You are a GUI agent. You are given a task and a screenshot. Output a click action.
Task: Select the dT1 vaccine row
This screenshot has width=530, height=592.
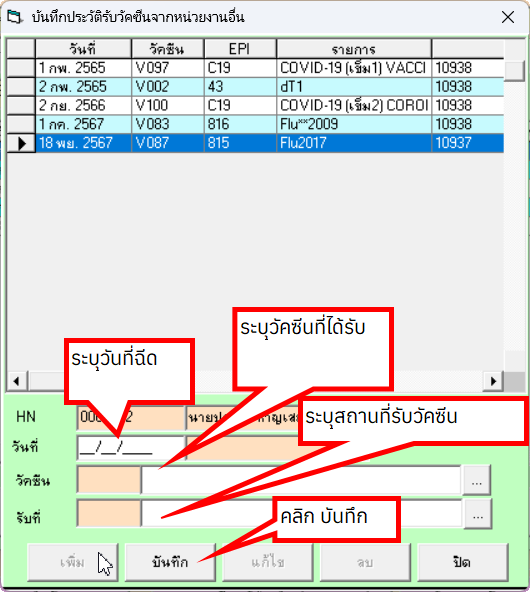tap(255, 87)
